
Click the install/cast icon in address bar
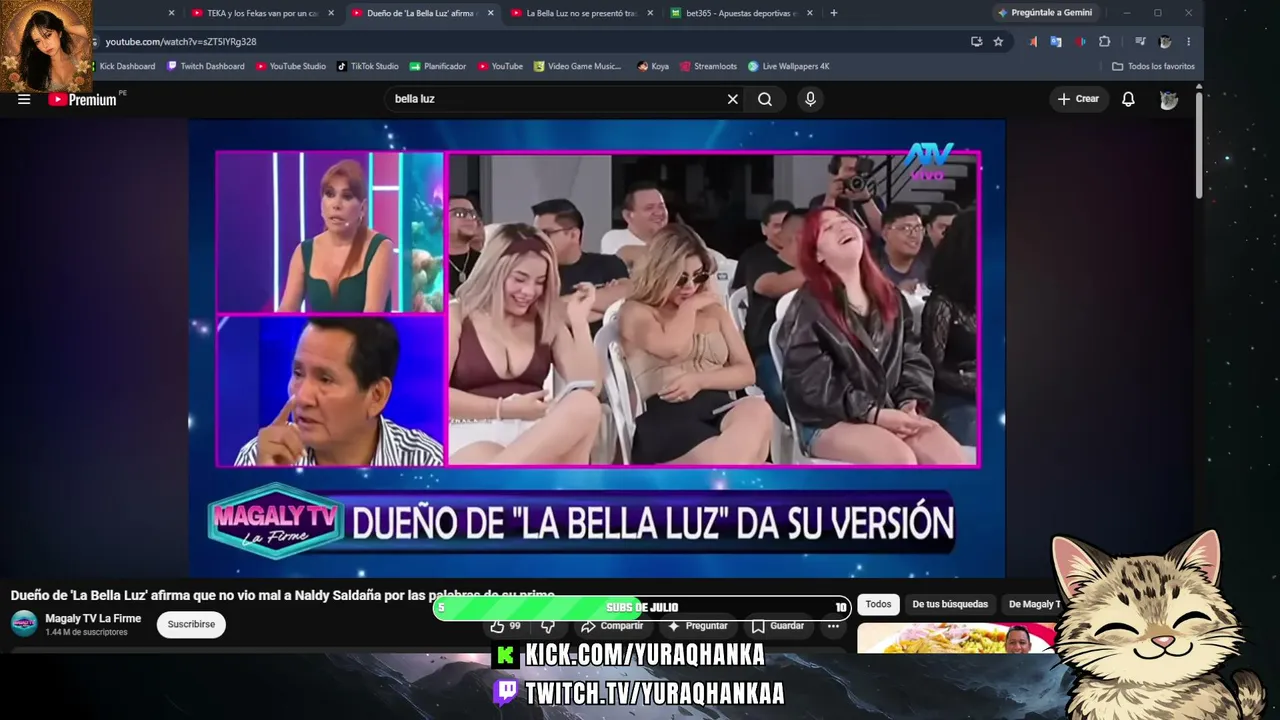pyautogui.click(x=976, y=42)
